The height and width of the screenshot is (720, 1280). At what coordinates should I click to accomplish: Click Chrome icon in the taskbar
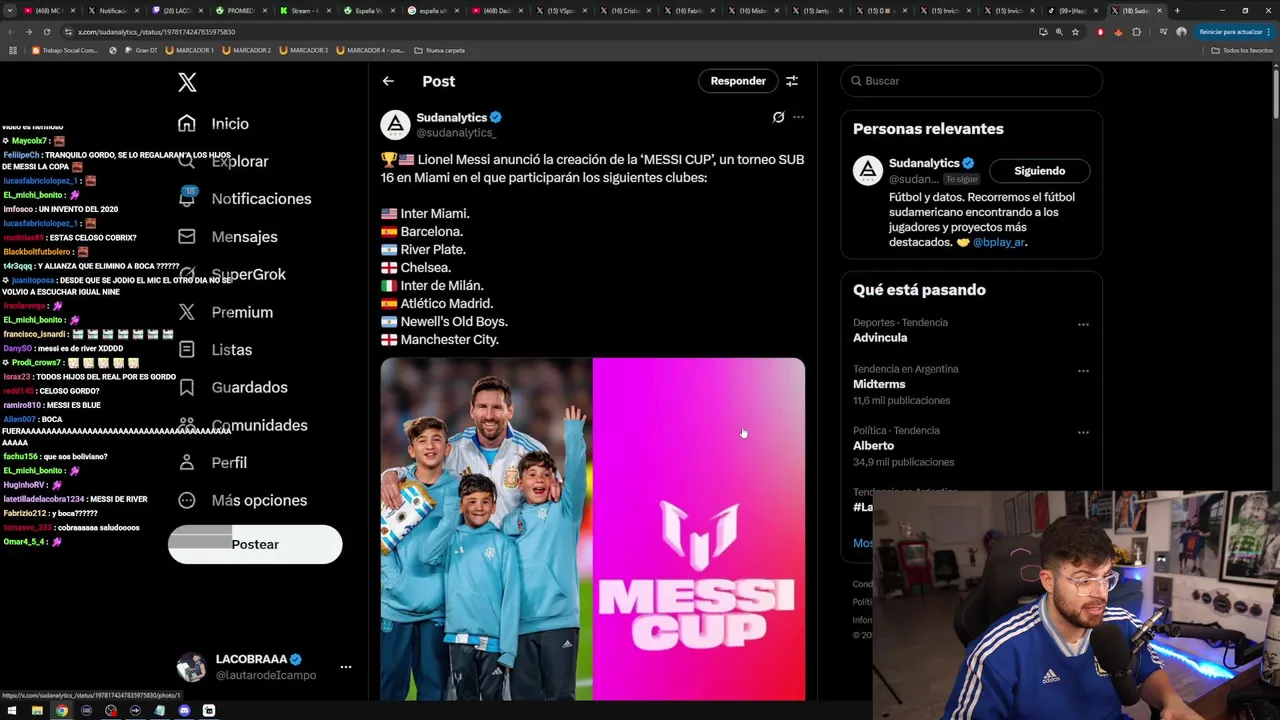pyautogui.click(x=61, y=711)
